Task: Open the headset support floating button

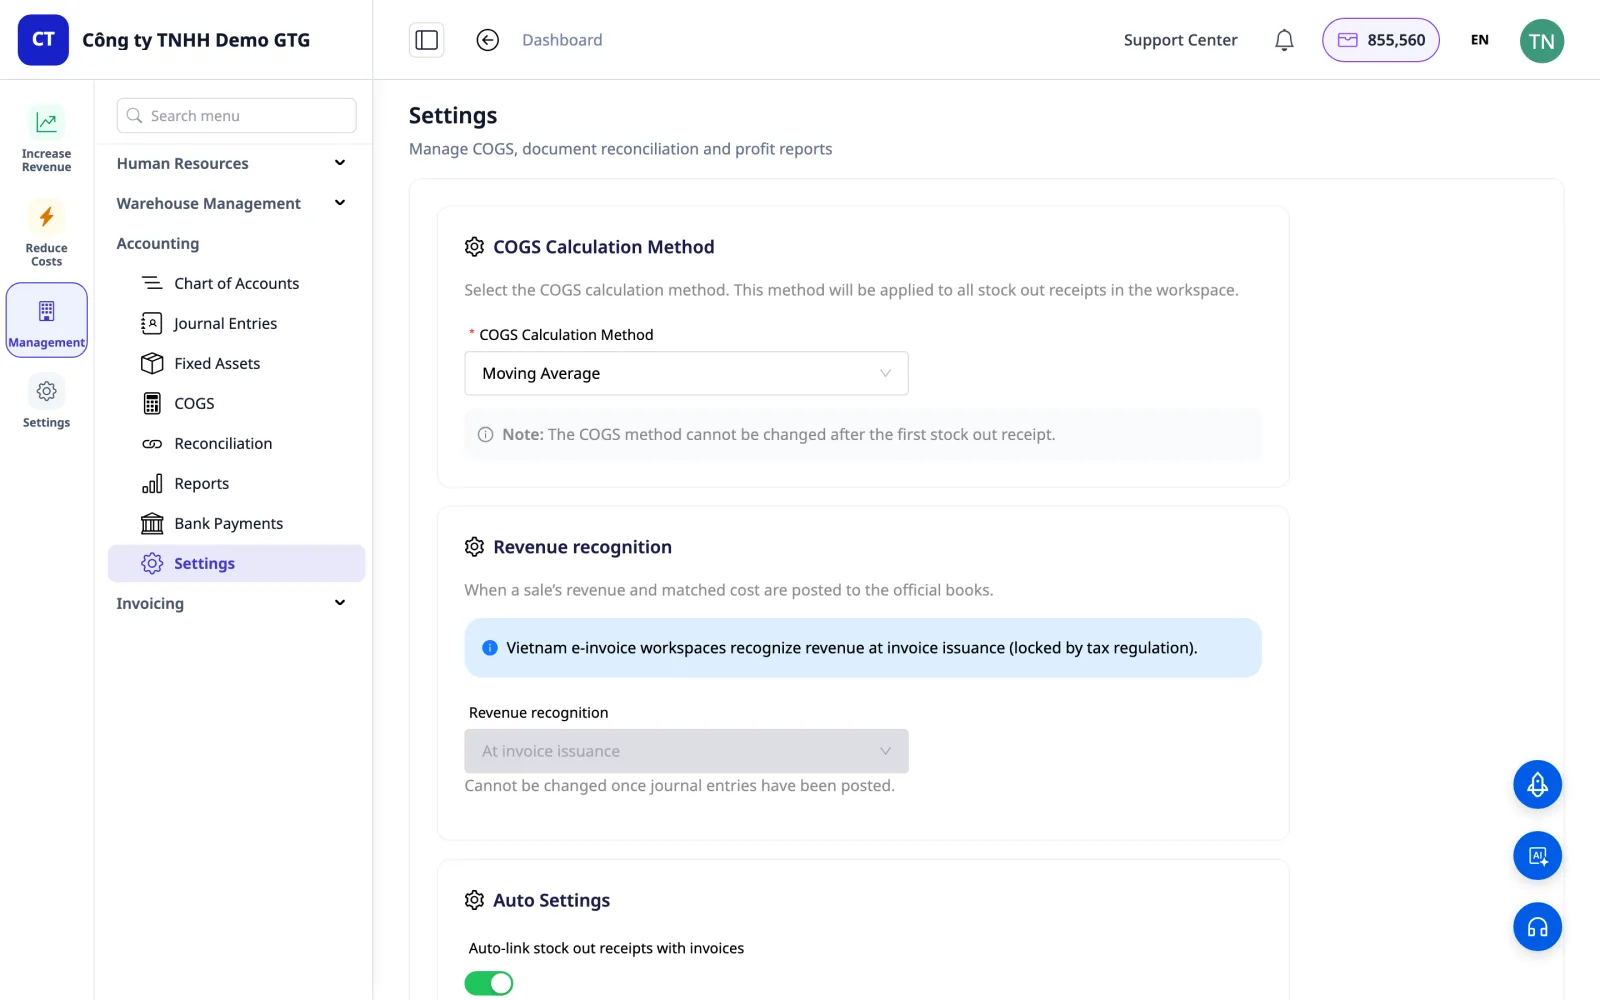Action: (x=1538, y=927)
